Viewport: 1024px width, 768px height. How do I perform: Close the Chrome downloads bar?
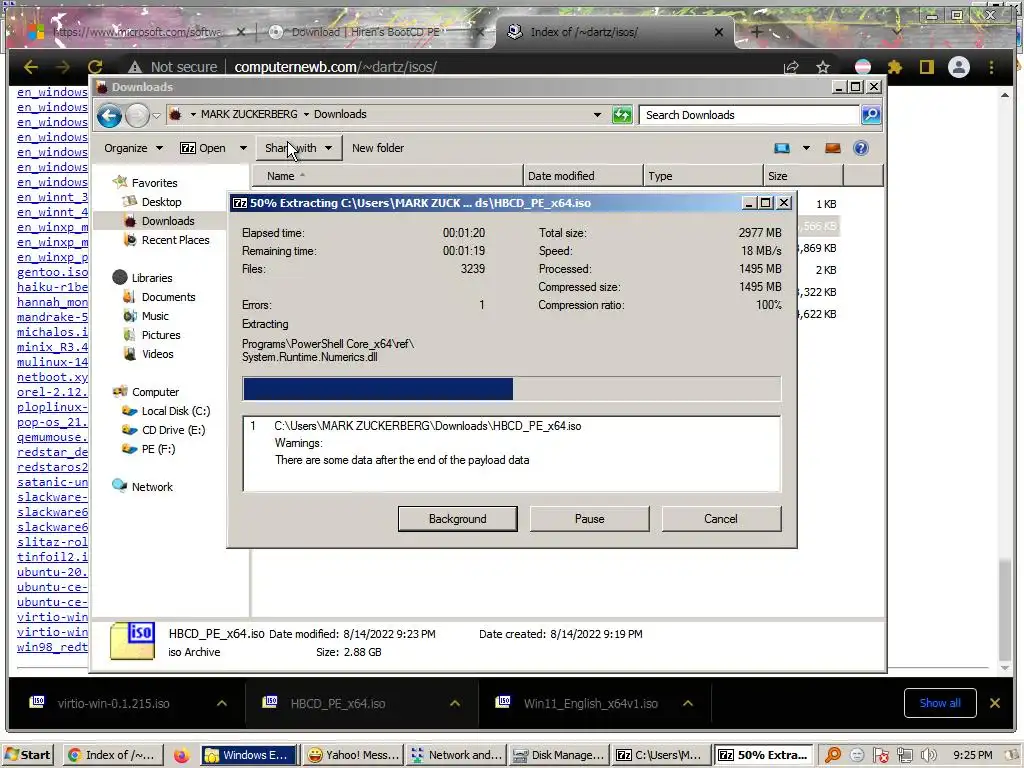(x=995, y=703)
